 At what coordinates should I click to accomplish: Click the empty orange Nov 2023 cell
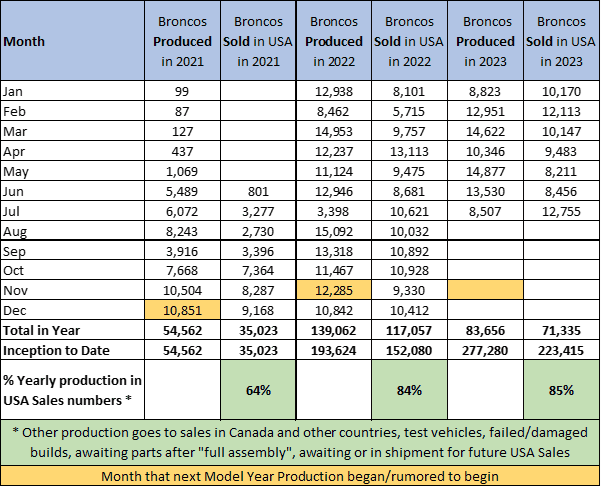pos(485,290)
